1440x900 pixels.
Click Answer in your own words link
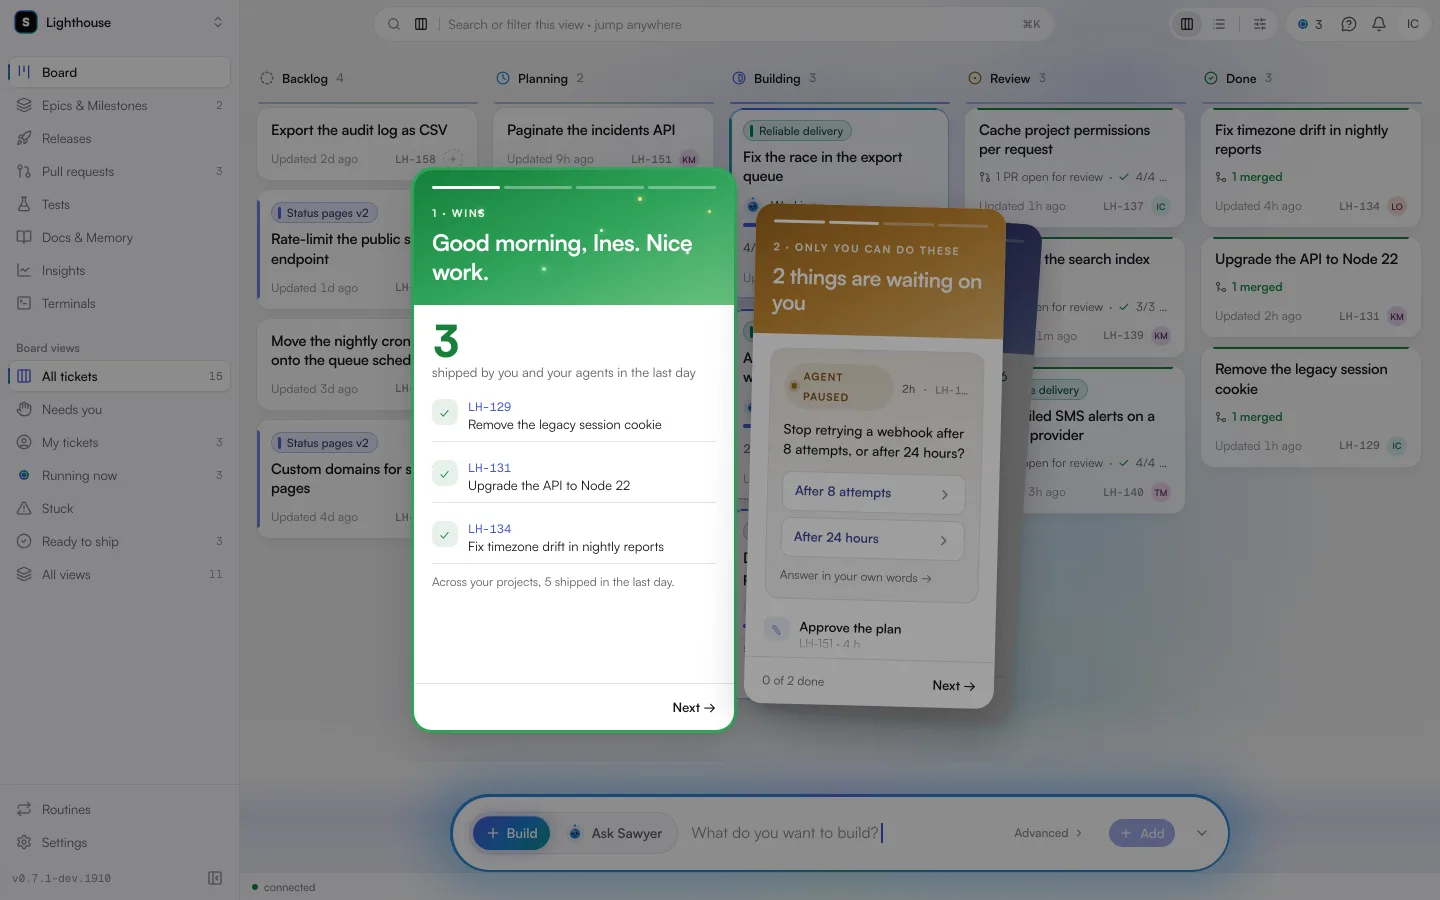pyautogui.click(x=855, y=577)
